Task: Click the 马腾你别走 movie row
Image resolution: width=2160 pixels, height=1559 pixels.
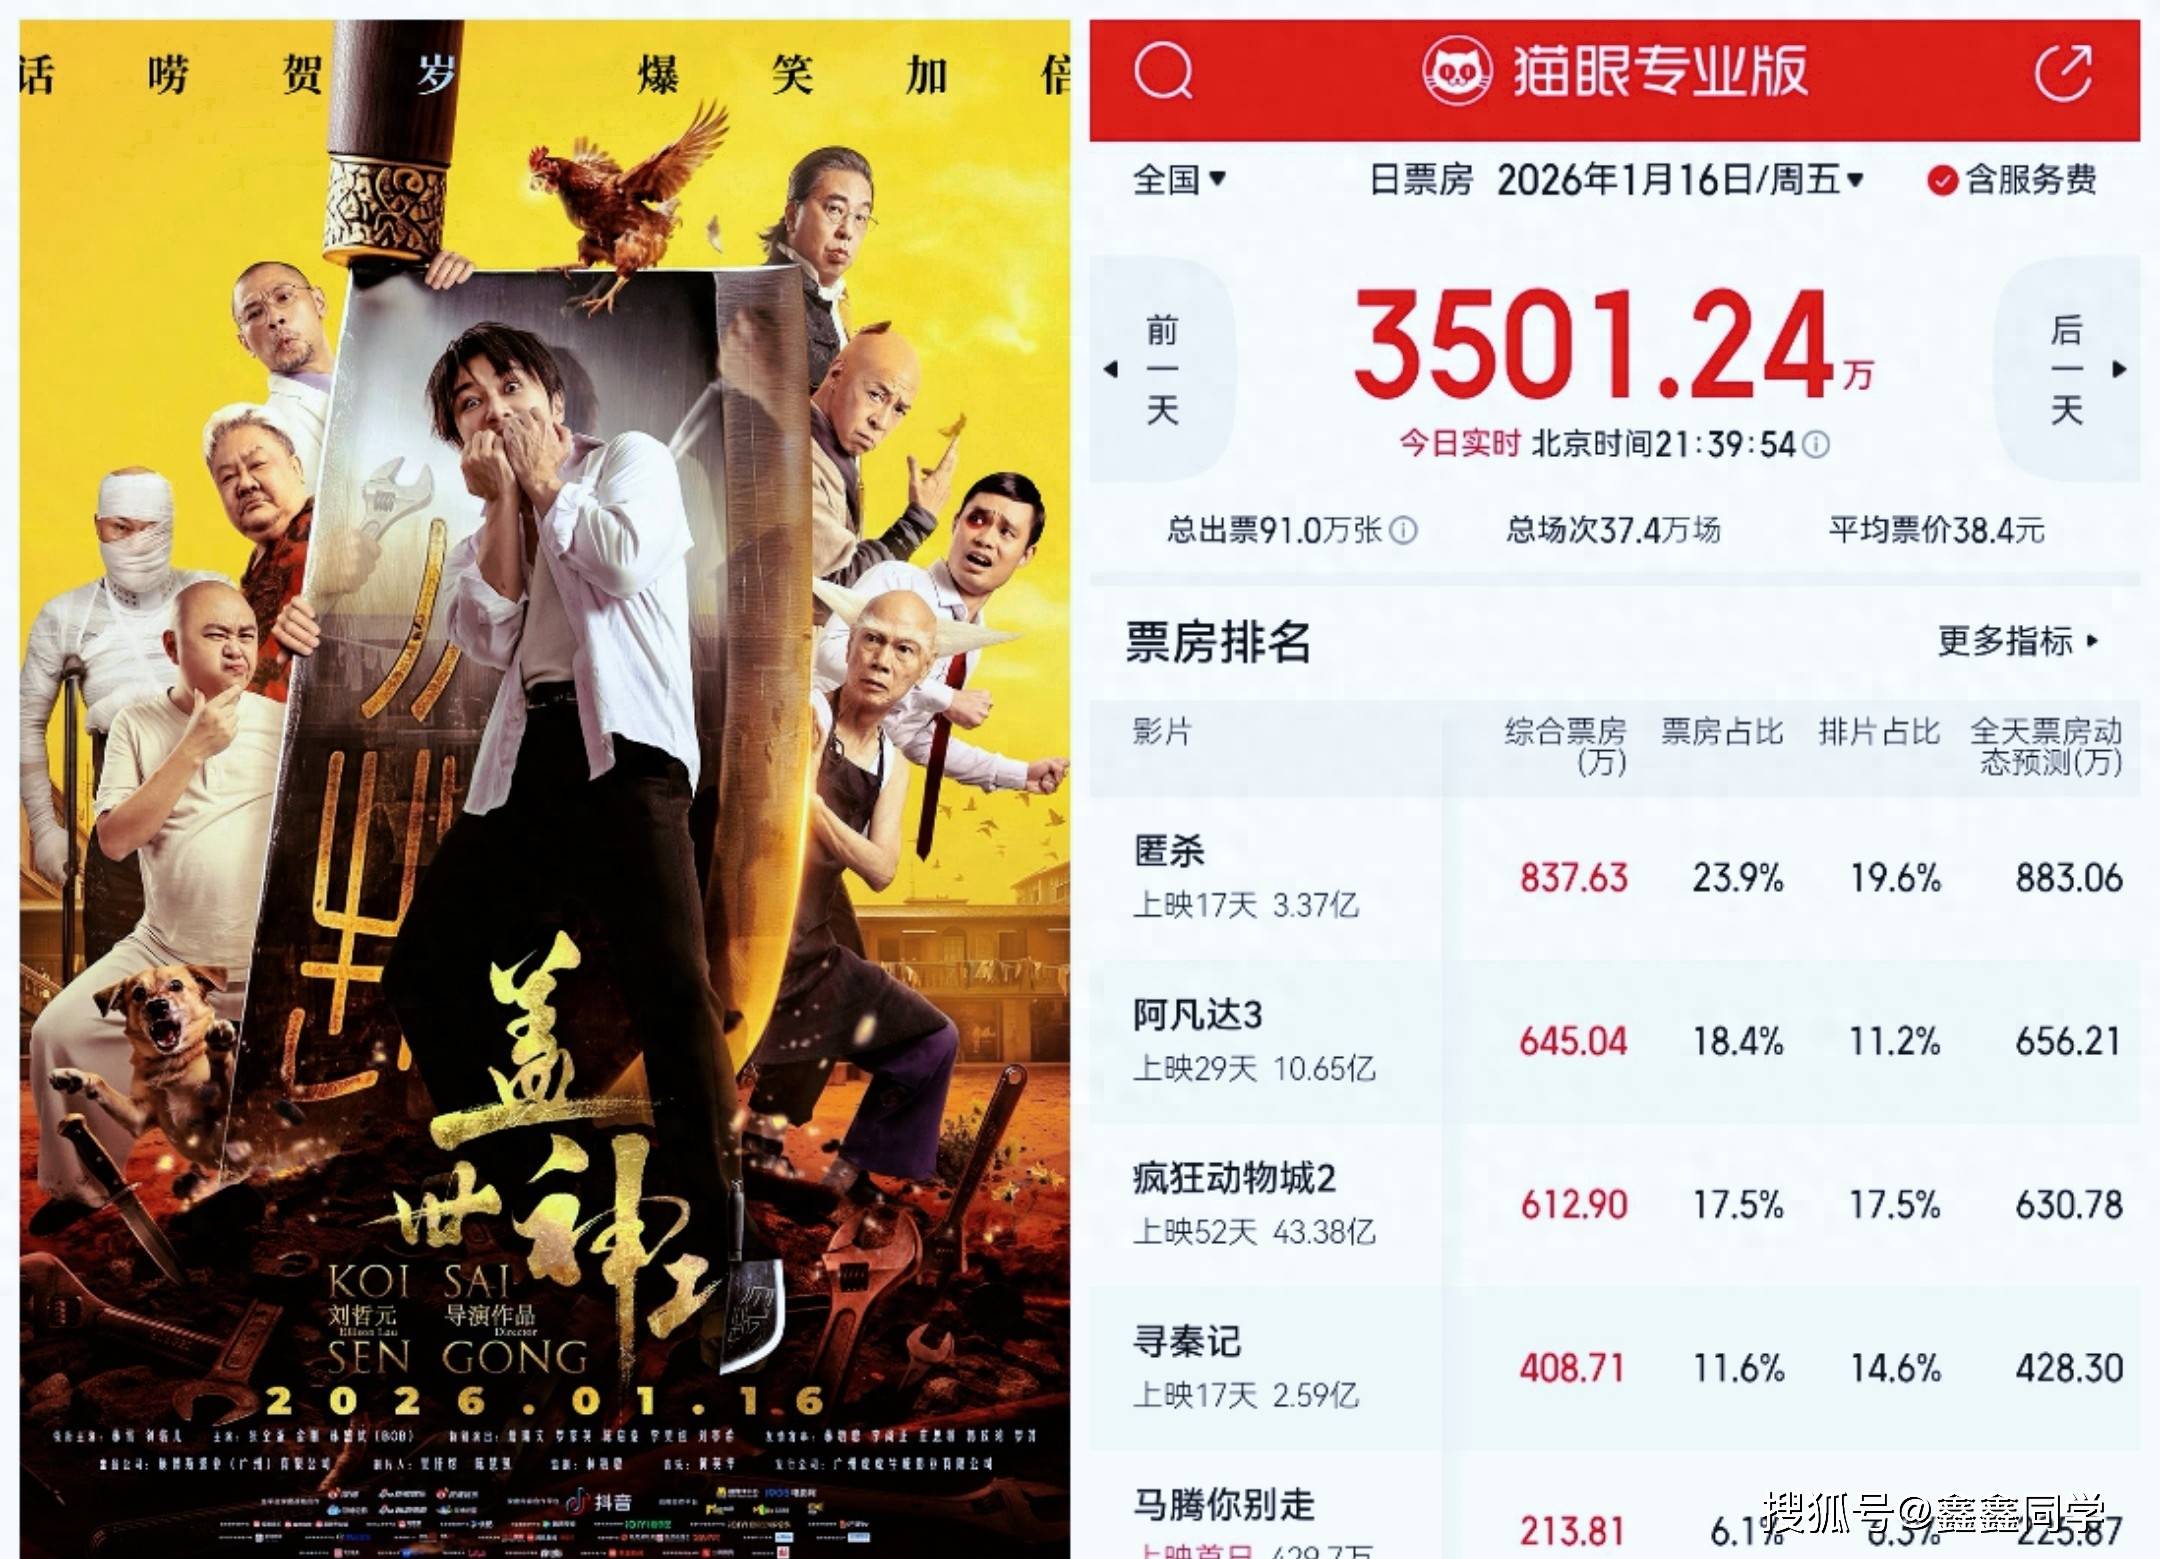Action: [x=1615, y=1505]
